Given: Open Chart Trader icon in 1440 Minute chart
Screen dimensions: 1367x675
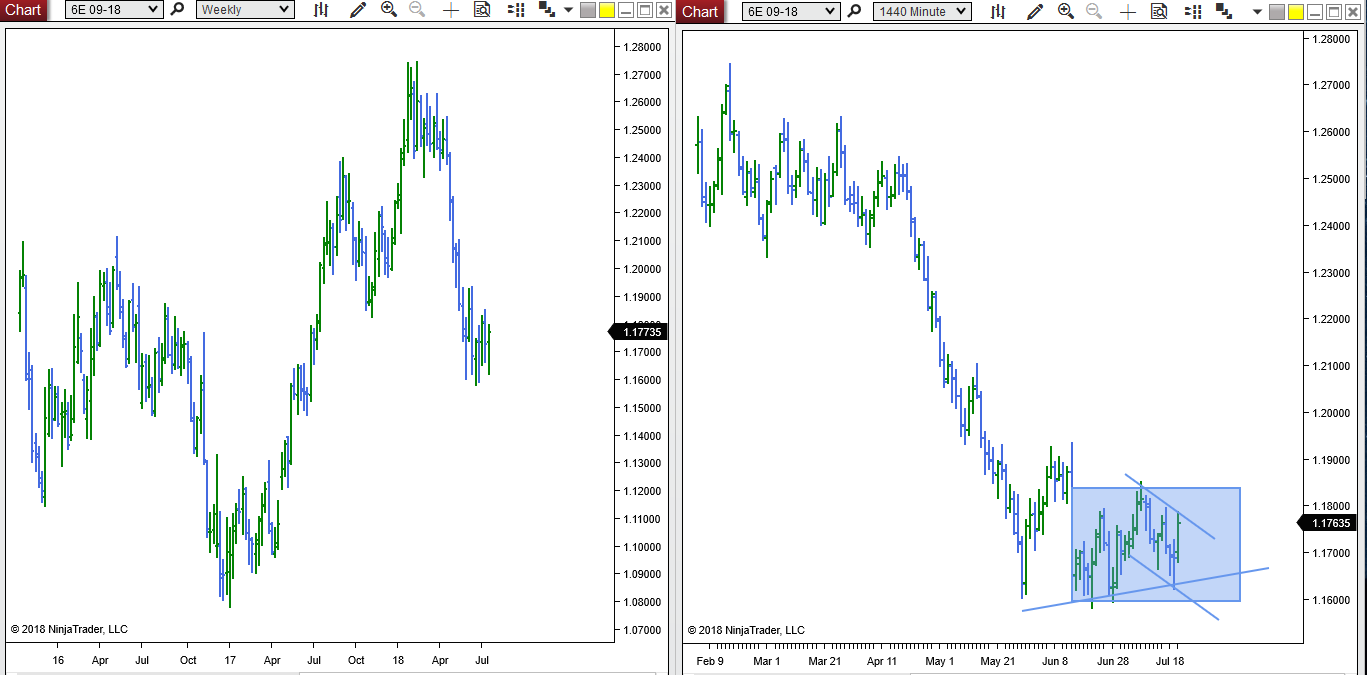Looking at the screenshot, I should [x=1193, y=12].
